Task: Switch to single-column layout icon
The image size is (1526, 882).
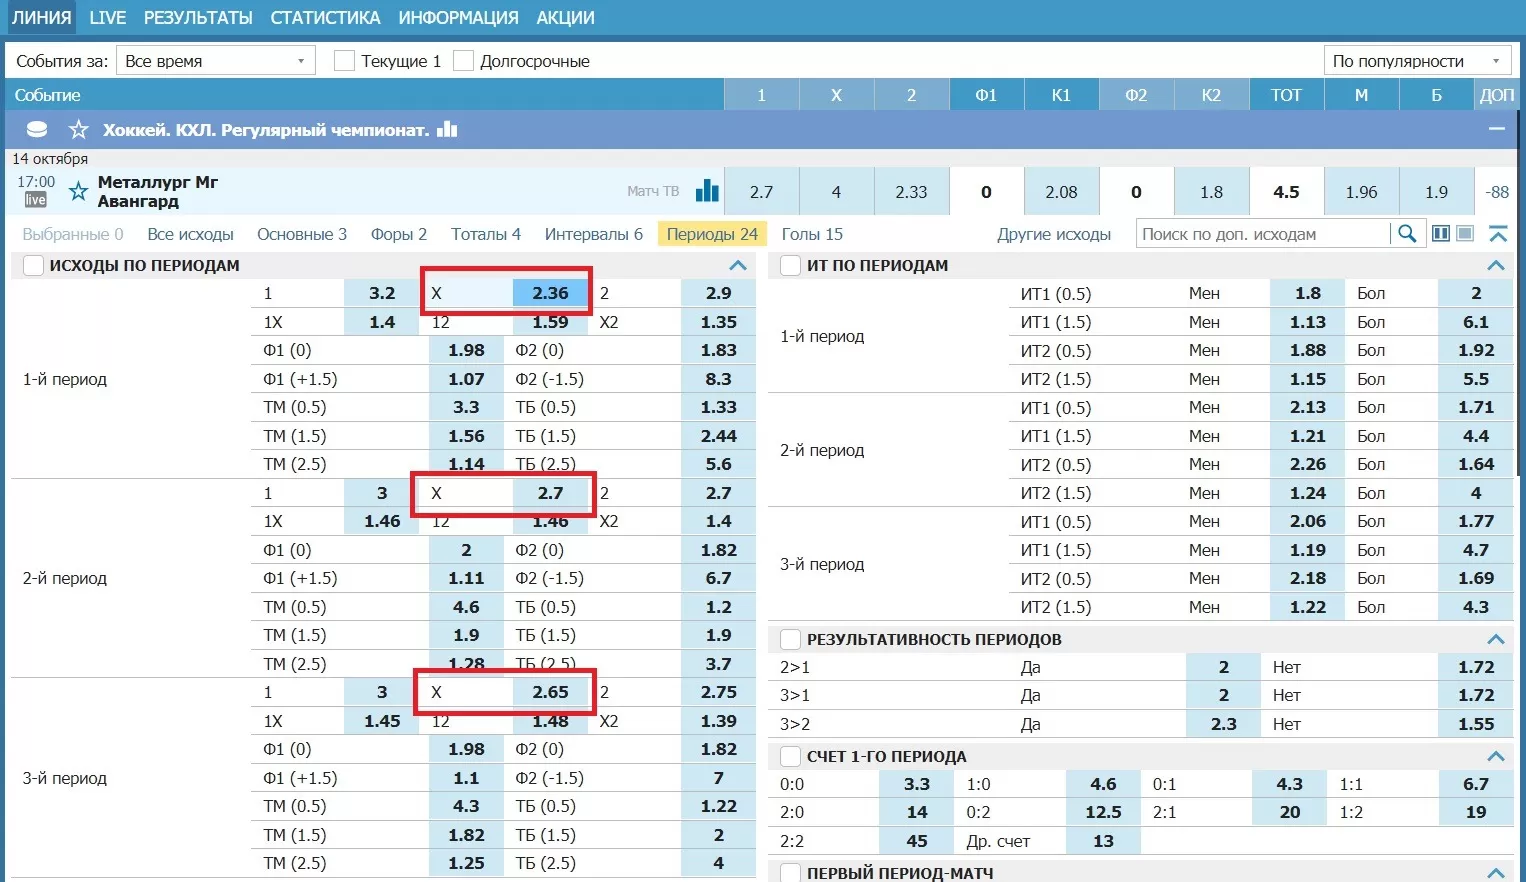Action: point(1465,234)
